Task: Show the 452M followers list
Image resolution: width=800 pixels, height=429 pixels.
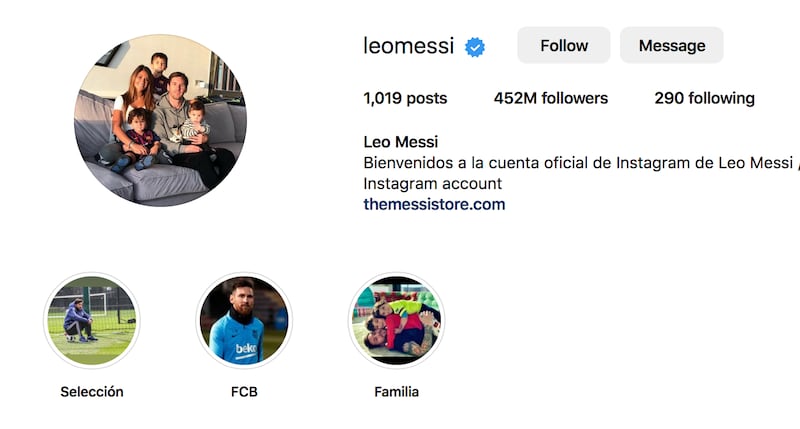Action: click(x=550, y=98)
